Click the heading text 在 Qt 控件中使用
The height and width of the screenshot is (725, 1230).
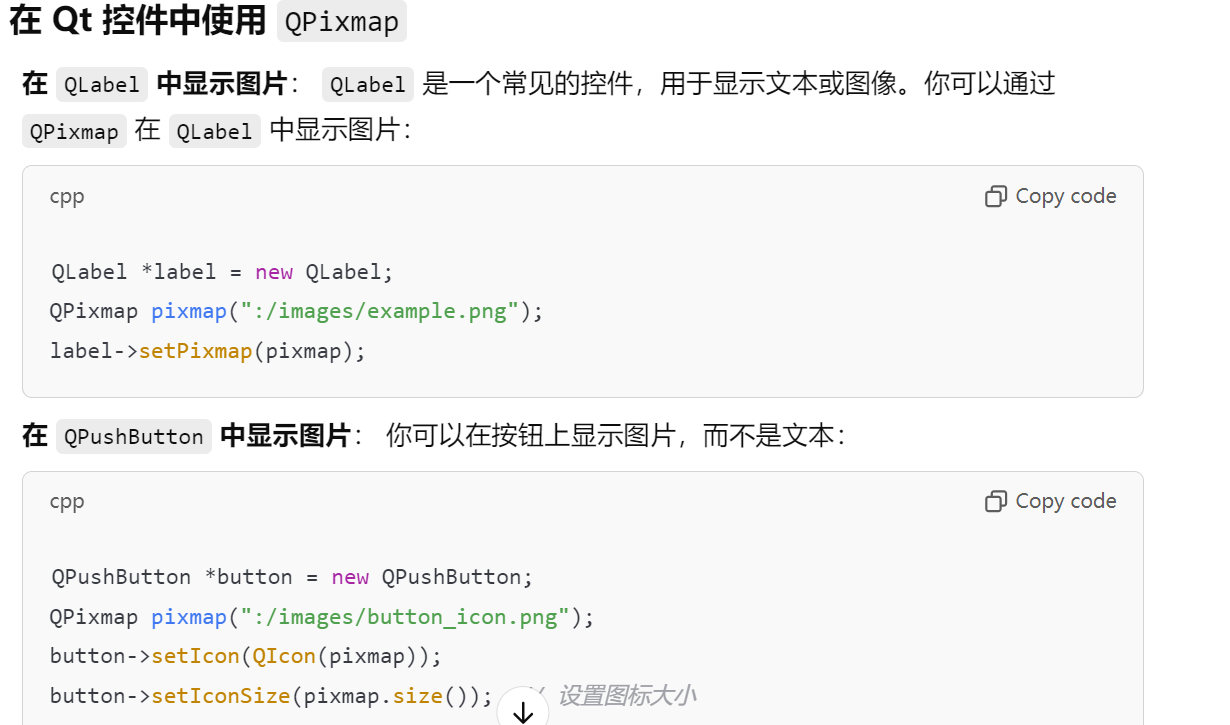(x=138, y=21)
